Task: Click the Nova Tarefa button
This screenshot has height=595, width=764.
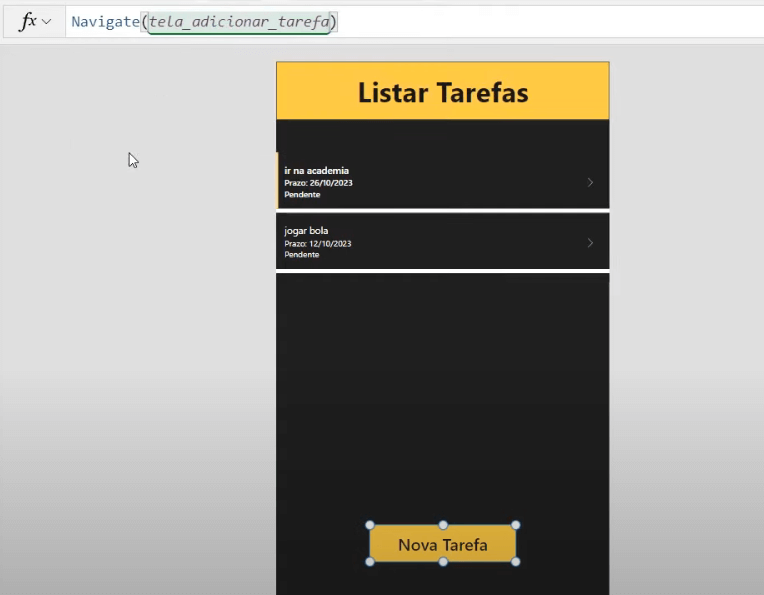Action: tap(443, 544)
